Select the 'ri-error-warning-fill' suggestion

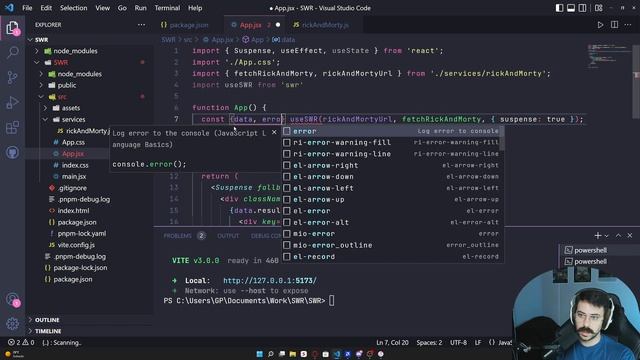(x=392, y=142)
